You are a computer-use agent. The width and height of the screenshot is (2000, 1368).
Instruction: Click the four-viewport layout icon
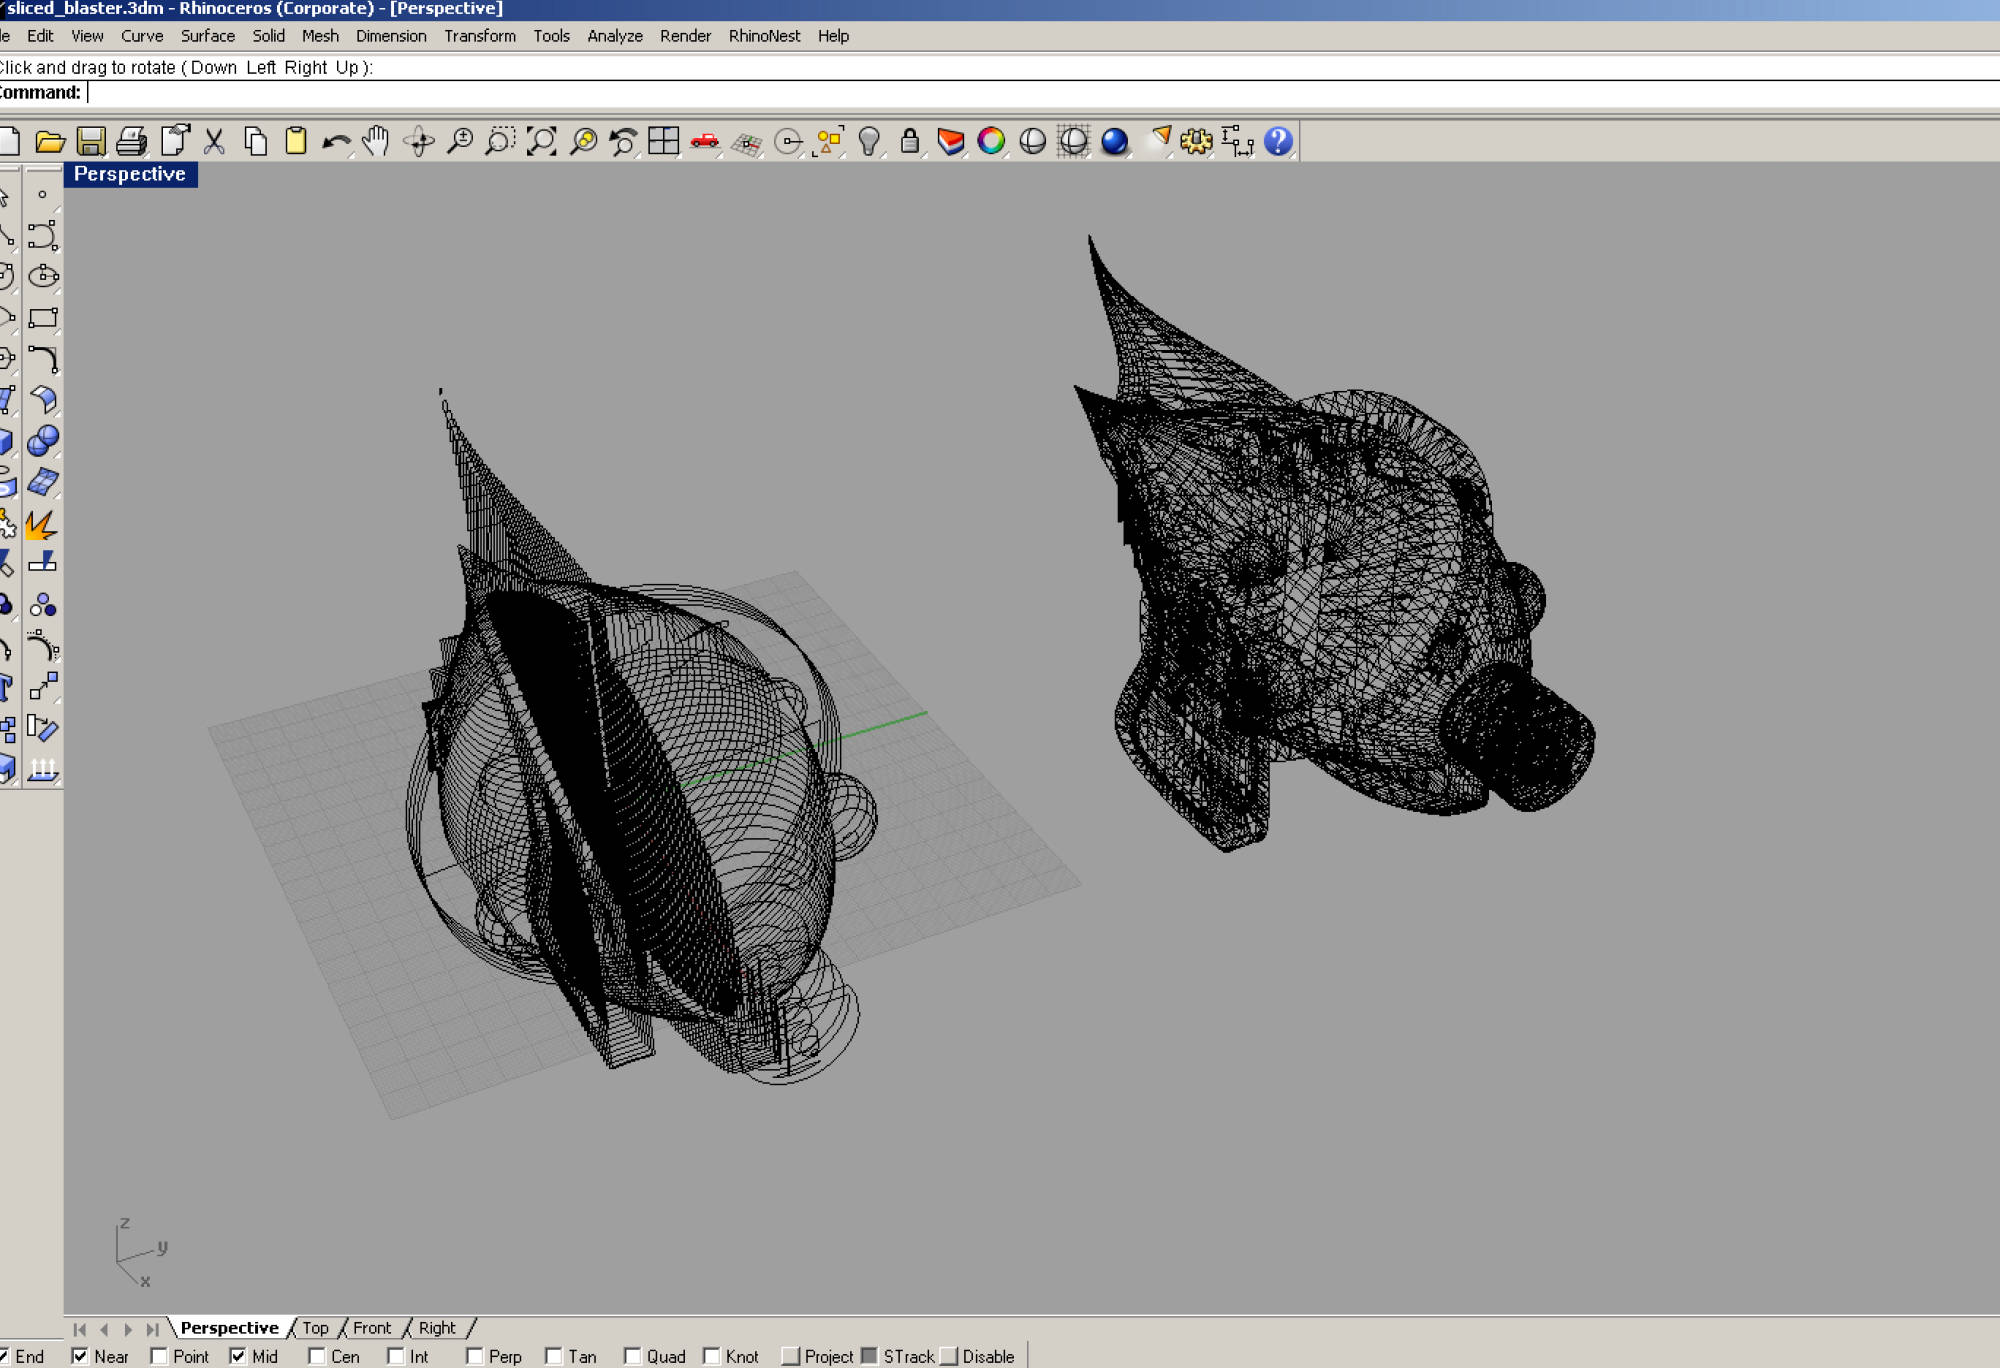pos(663,141)
